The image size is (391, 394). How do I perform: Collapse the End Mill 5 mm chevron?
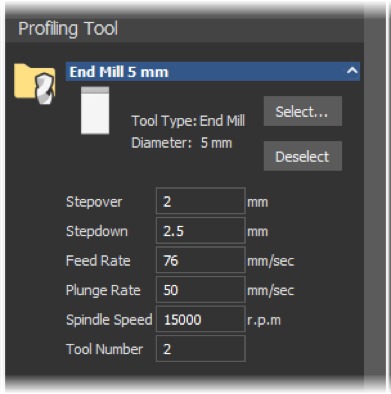coord(352,71)
